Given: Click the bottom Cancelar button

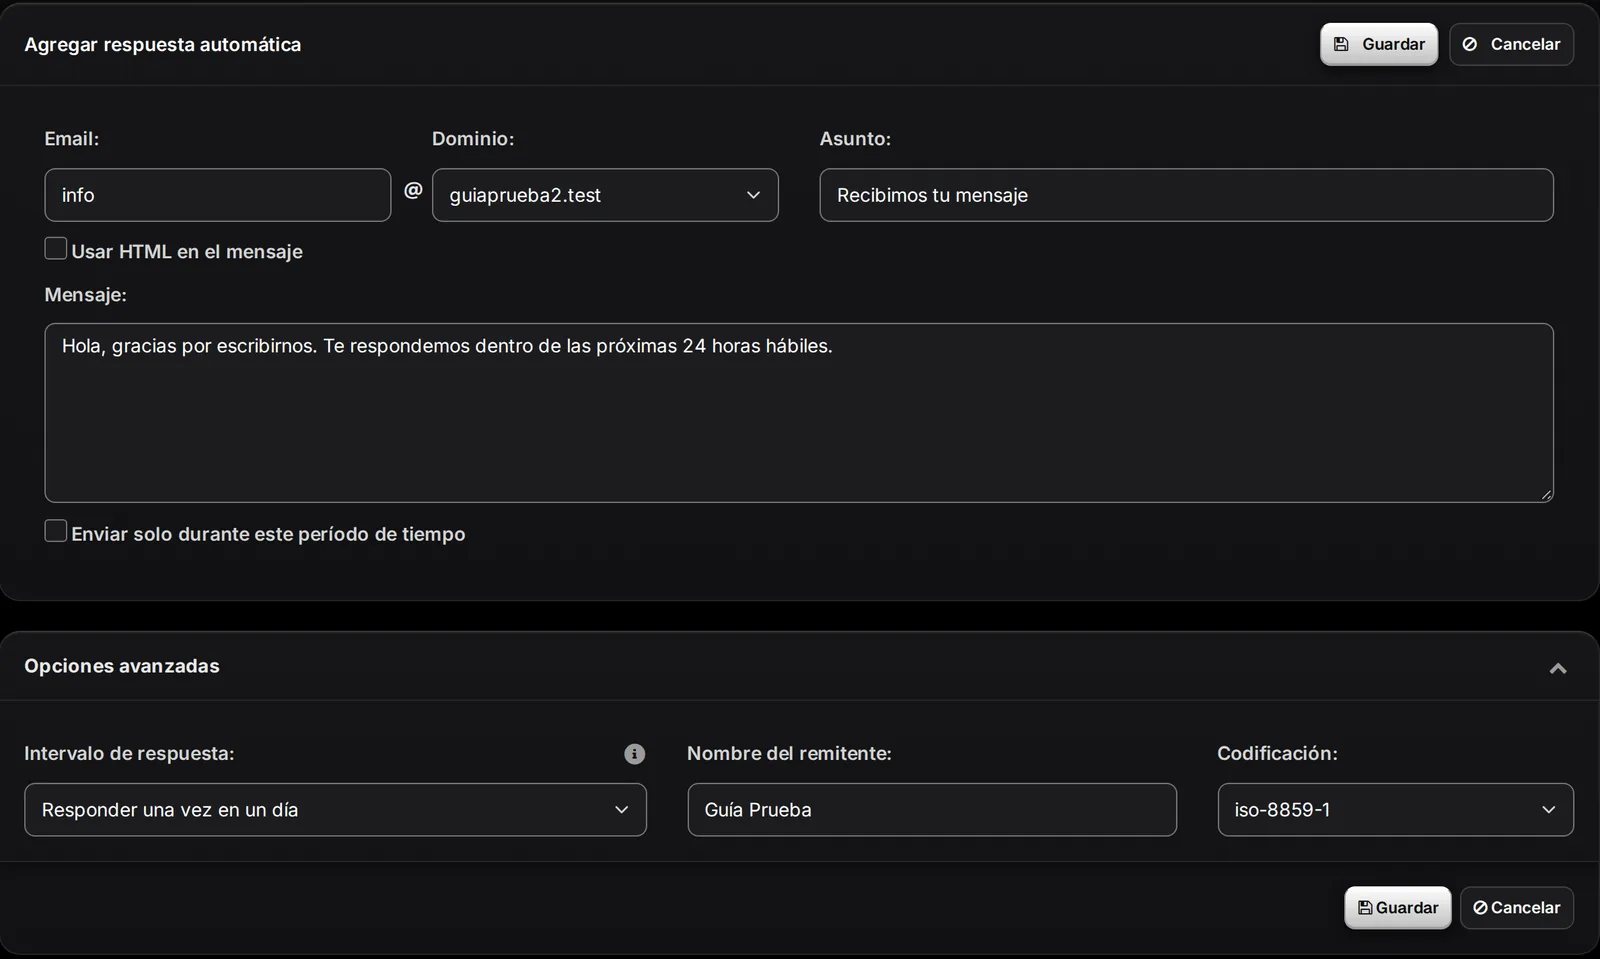Looking at the screenshot, I should (x=1516, y=908).
